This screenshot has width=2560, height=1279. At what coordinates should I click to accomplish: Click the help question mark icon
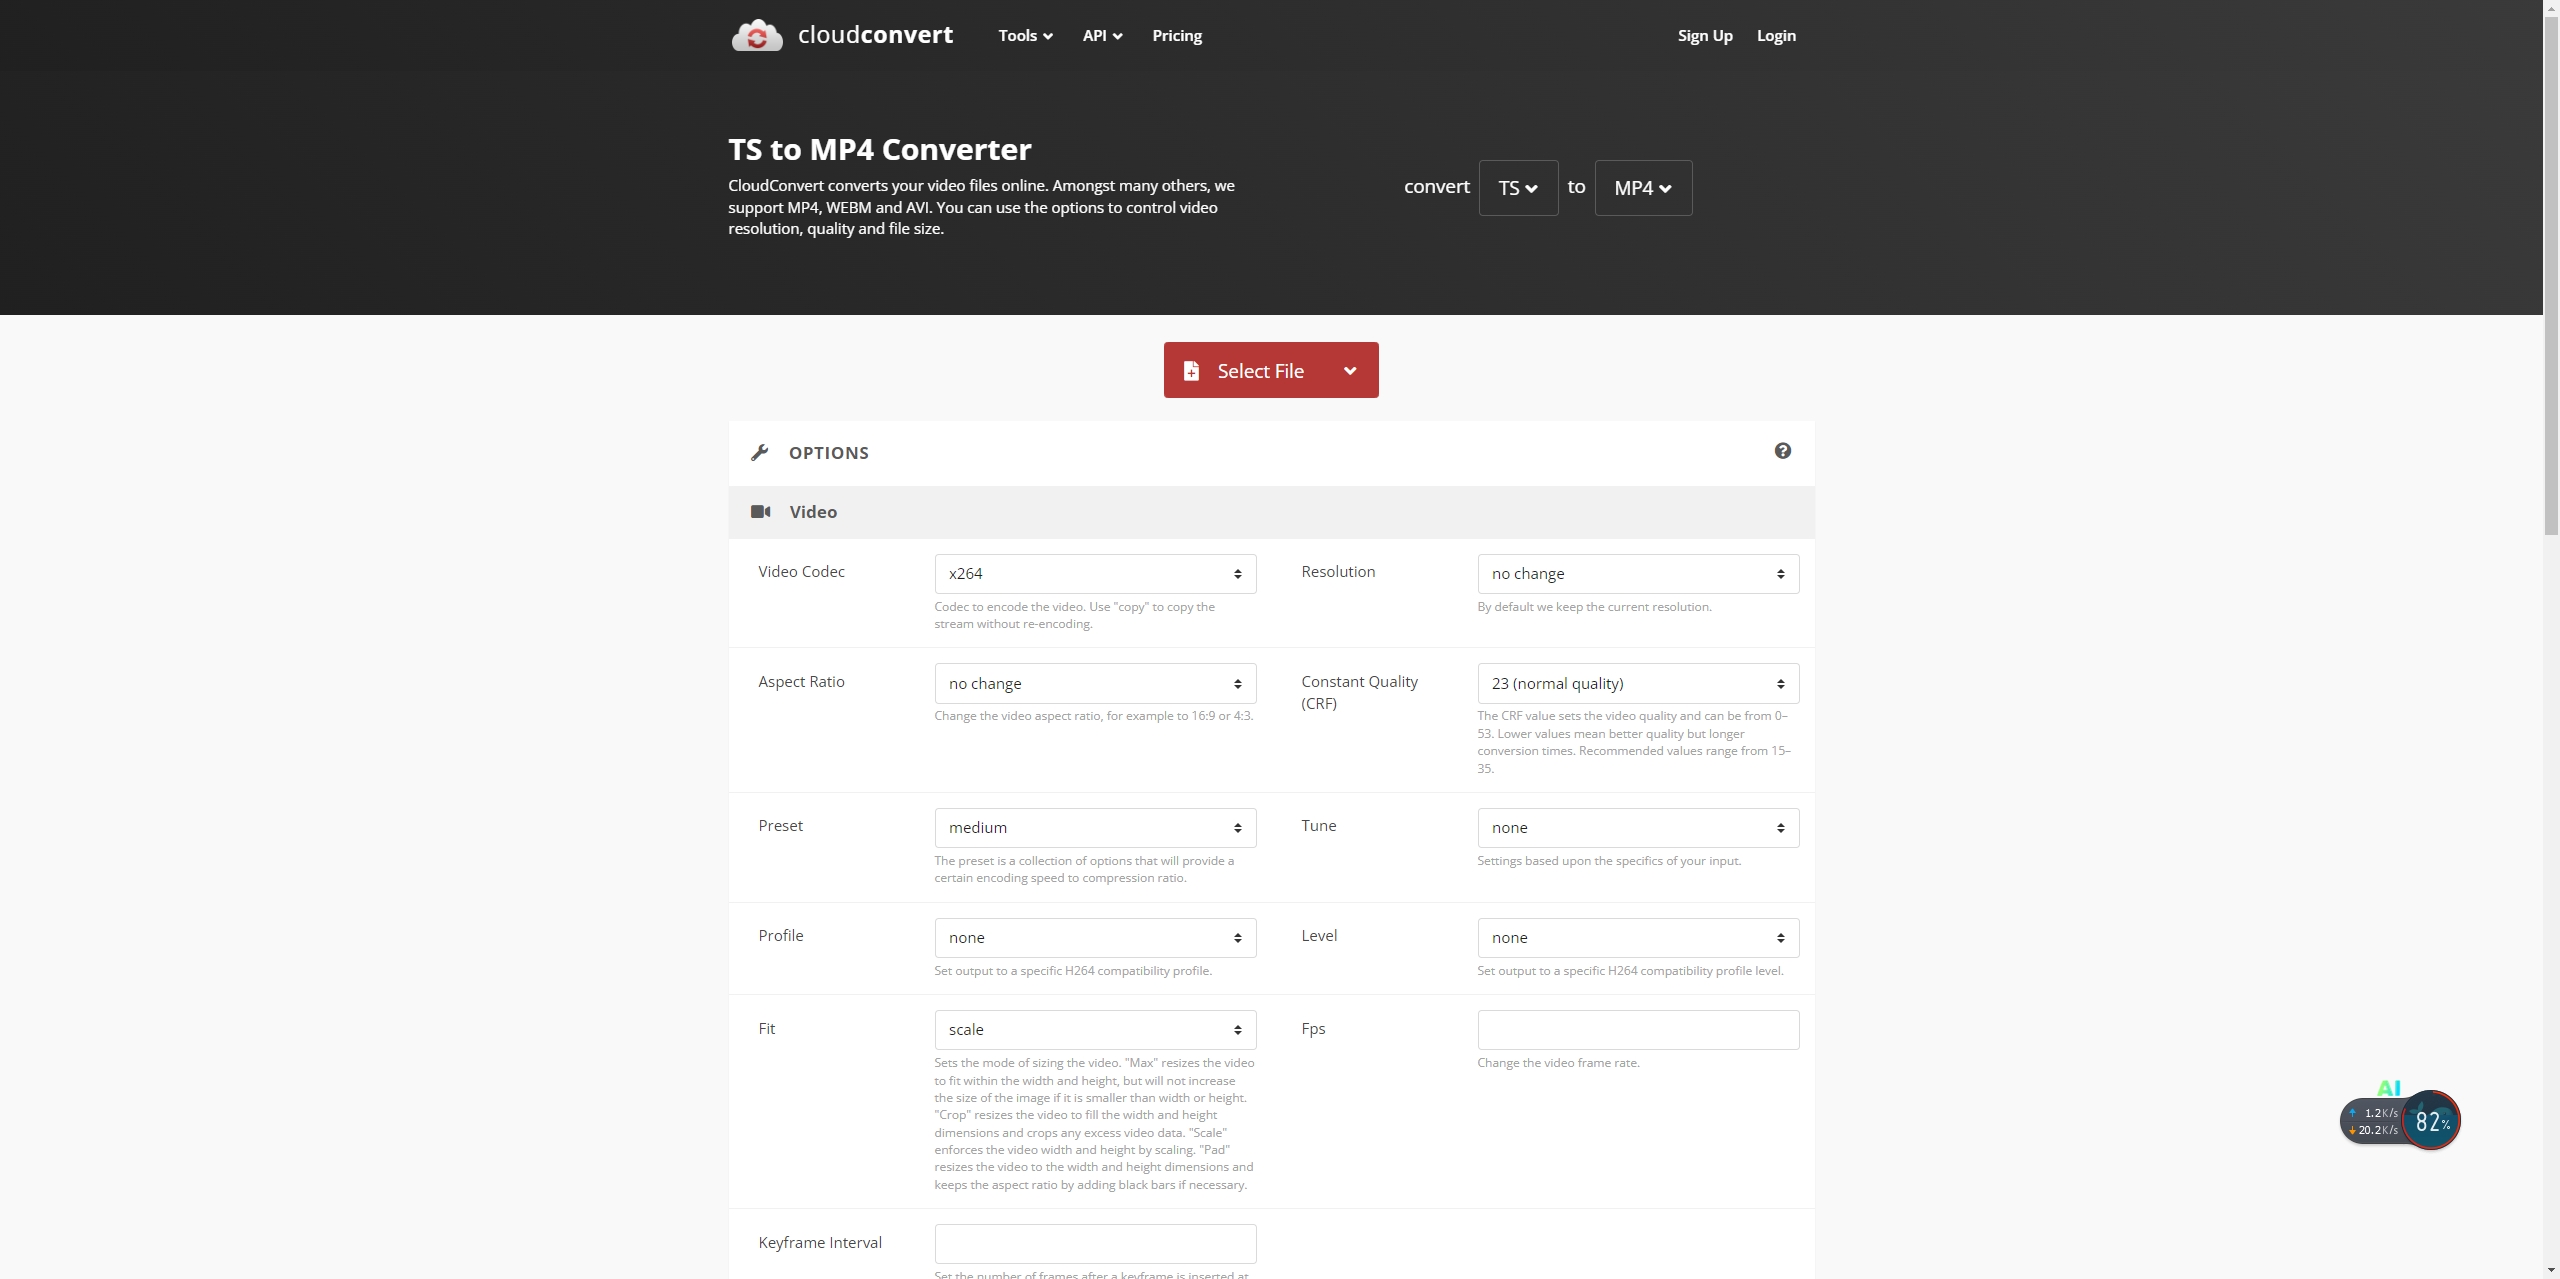tap(1783, 452)
